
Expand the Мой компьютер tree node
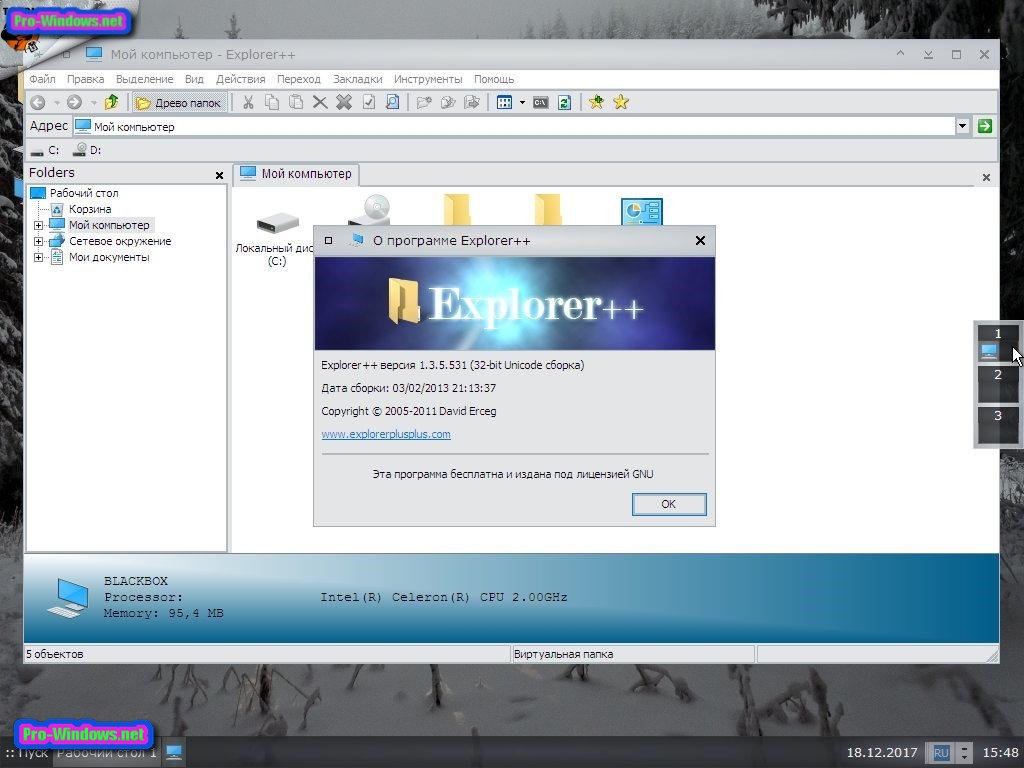click(39, 225)
